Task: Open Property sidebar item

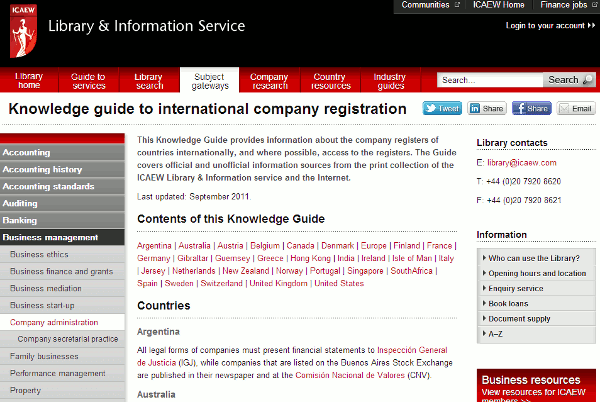Action: click(x=62, y=390)
